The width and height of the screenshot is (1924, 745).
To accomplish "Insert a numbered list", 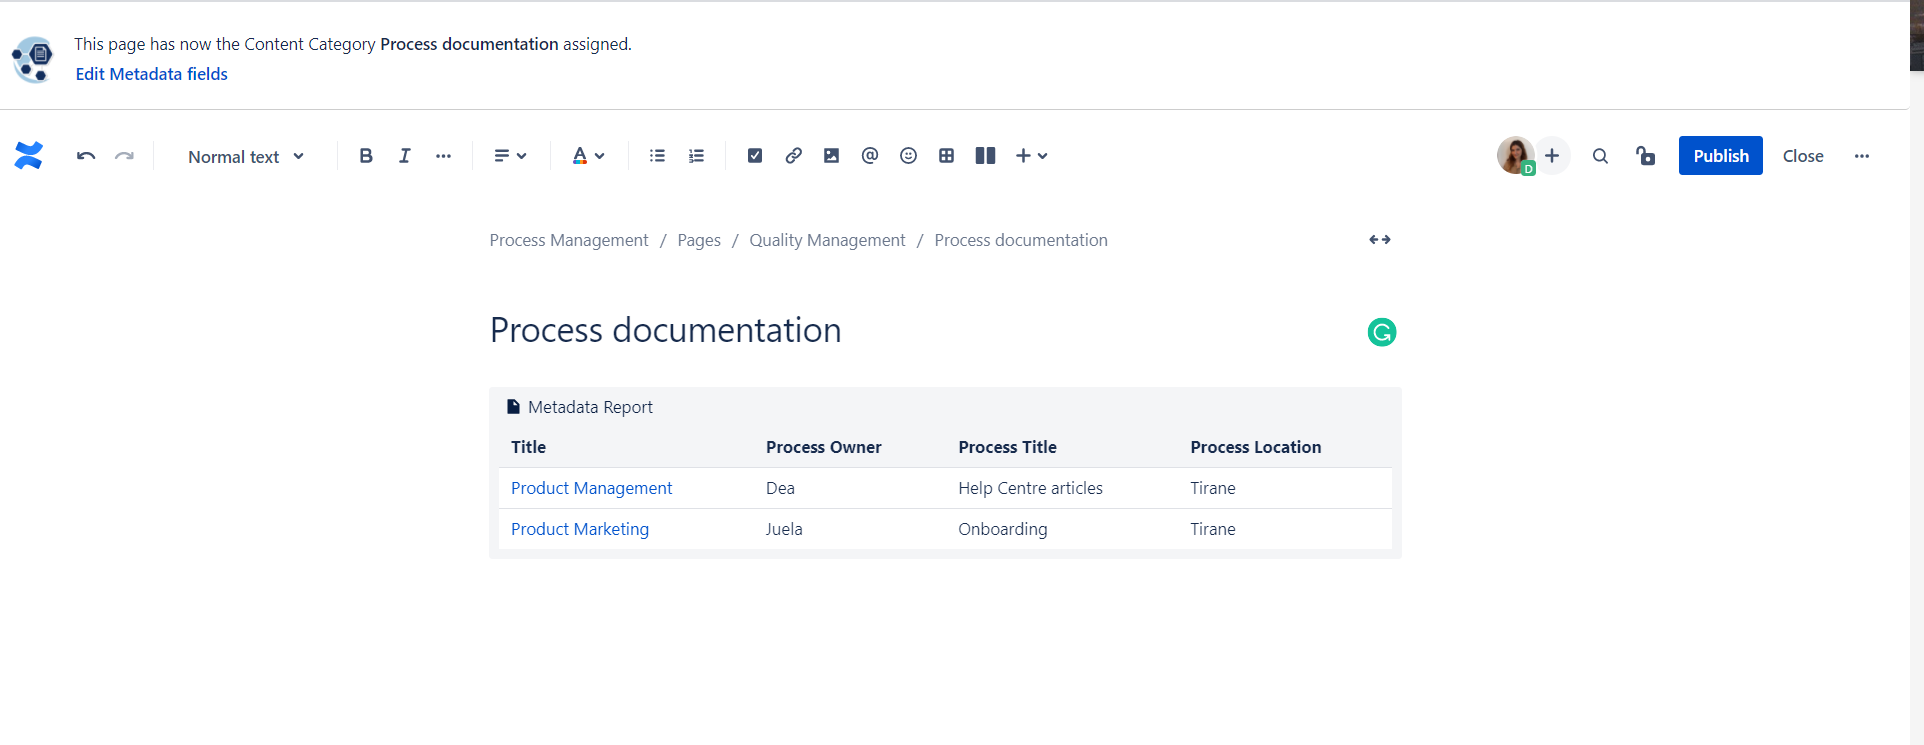I will pos(696,156).
